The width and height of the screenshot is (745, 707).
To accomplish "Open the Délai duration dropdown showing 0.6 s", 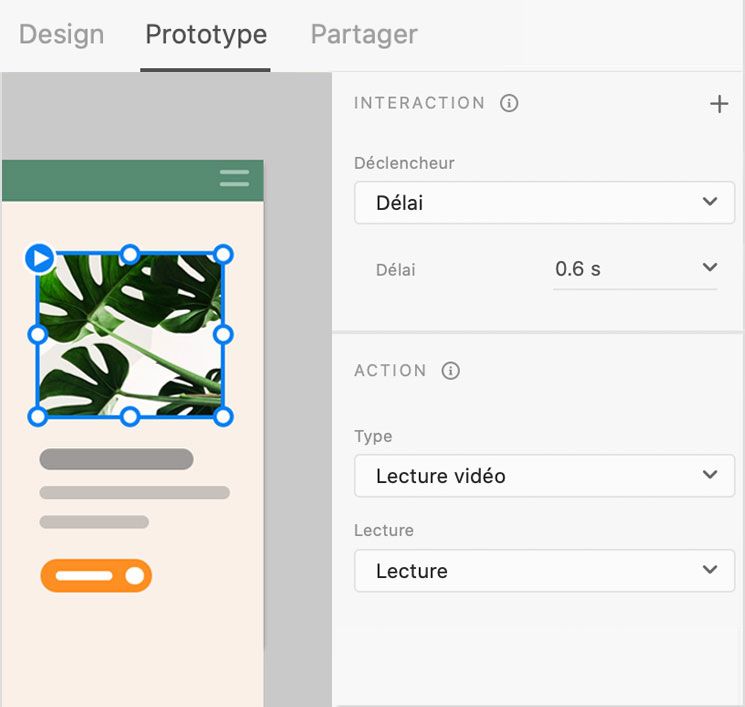I will coord(634,269).
